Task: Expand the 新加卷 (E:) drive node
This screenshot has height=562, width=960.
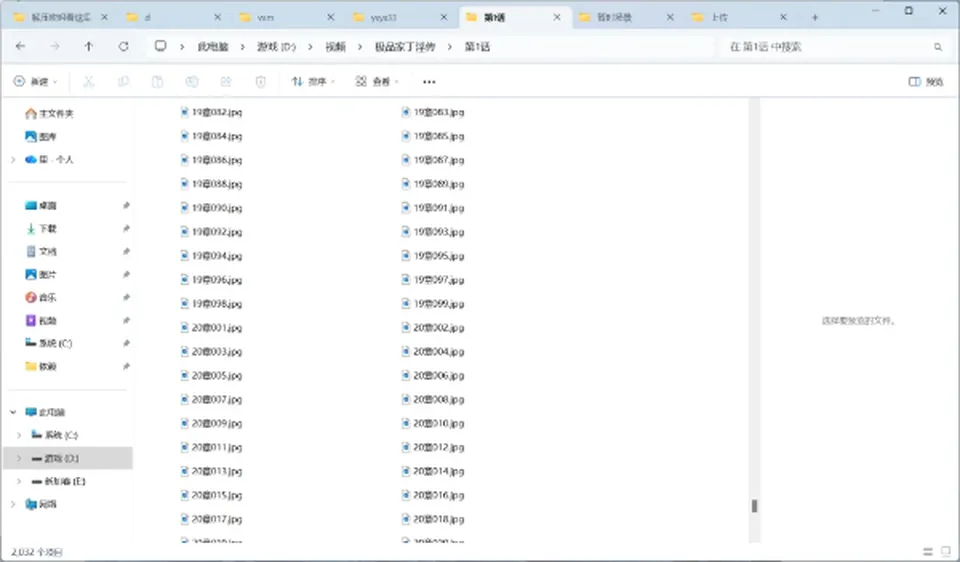Action: click(19, 481)
